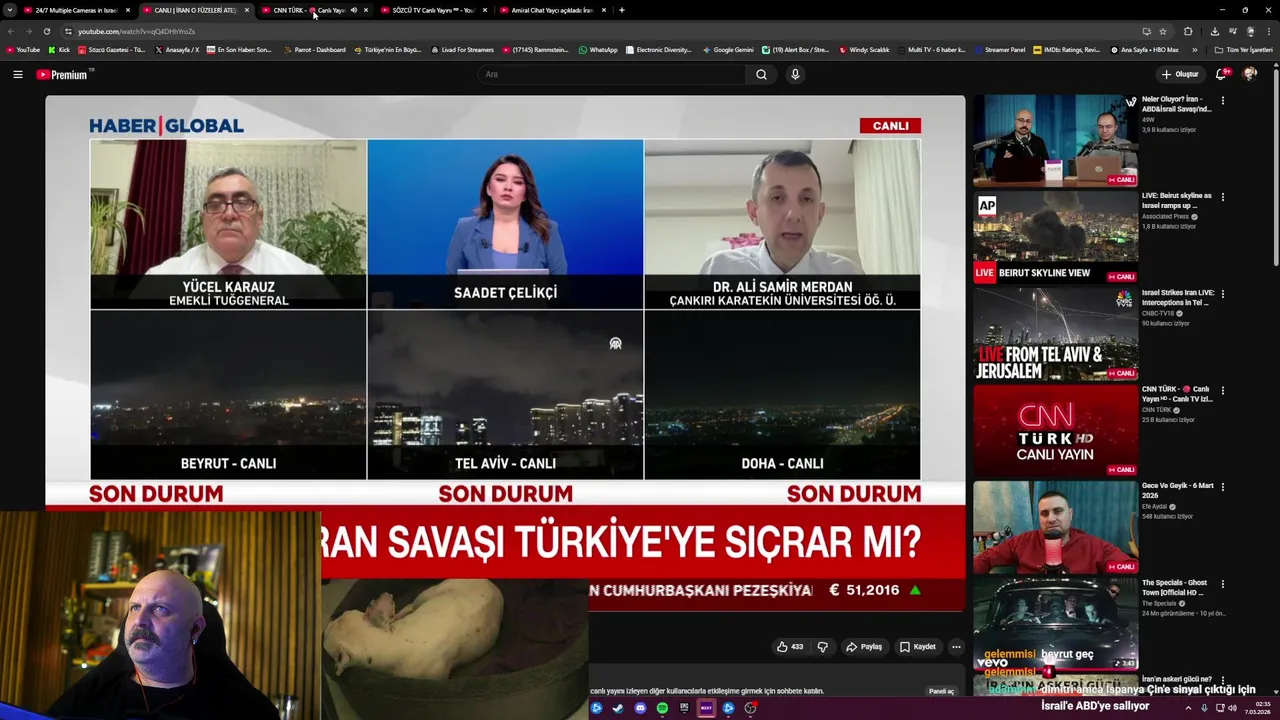
Task: Open the account avatar menu
Action: [x=1250, y=74]
